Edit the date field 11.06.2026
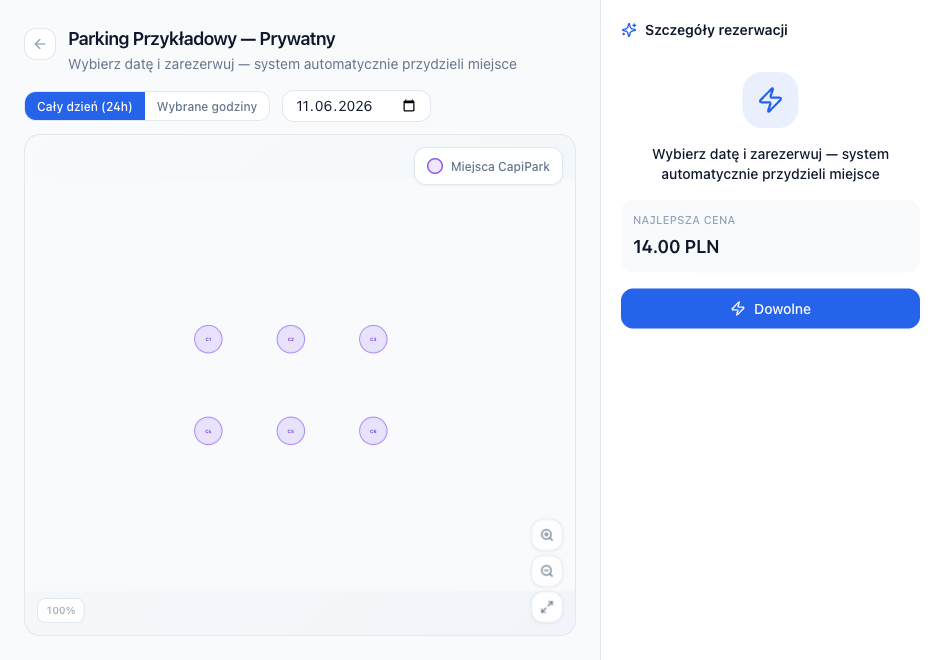This screenshot has width=940, height=660. (356, 106)
